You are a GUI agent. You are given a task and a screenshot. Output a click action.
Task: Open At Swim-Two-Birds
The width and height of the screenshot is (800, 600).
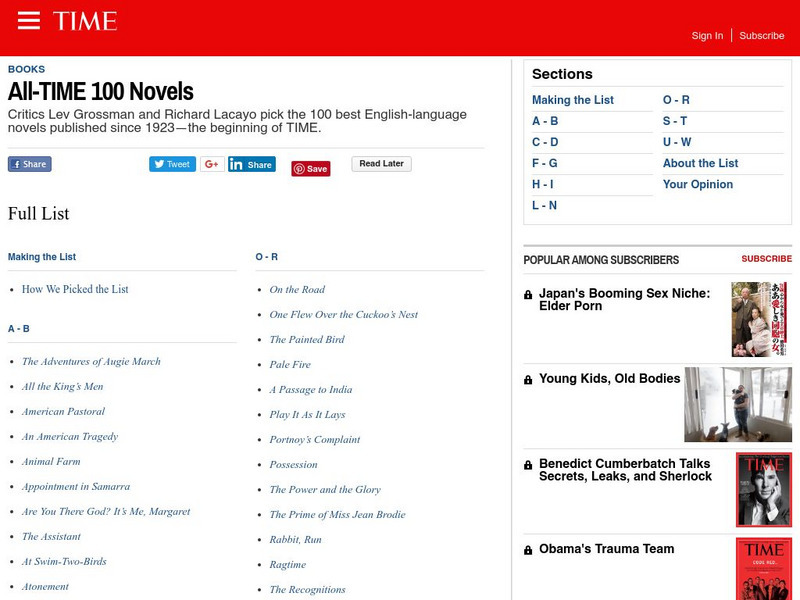tap(64, 561)
